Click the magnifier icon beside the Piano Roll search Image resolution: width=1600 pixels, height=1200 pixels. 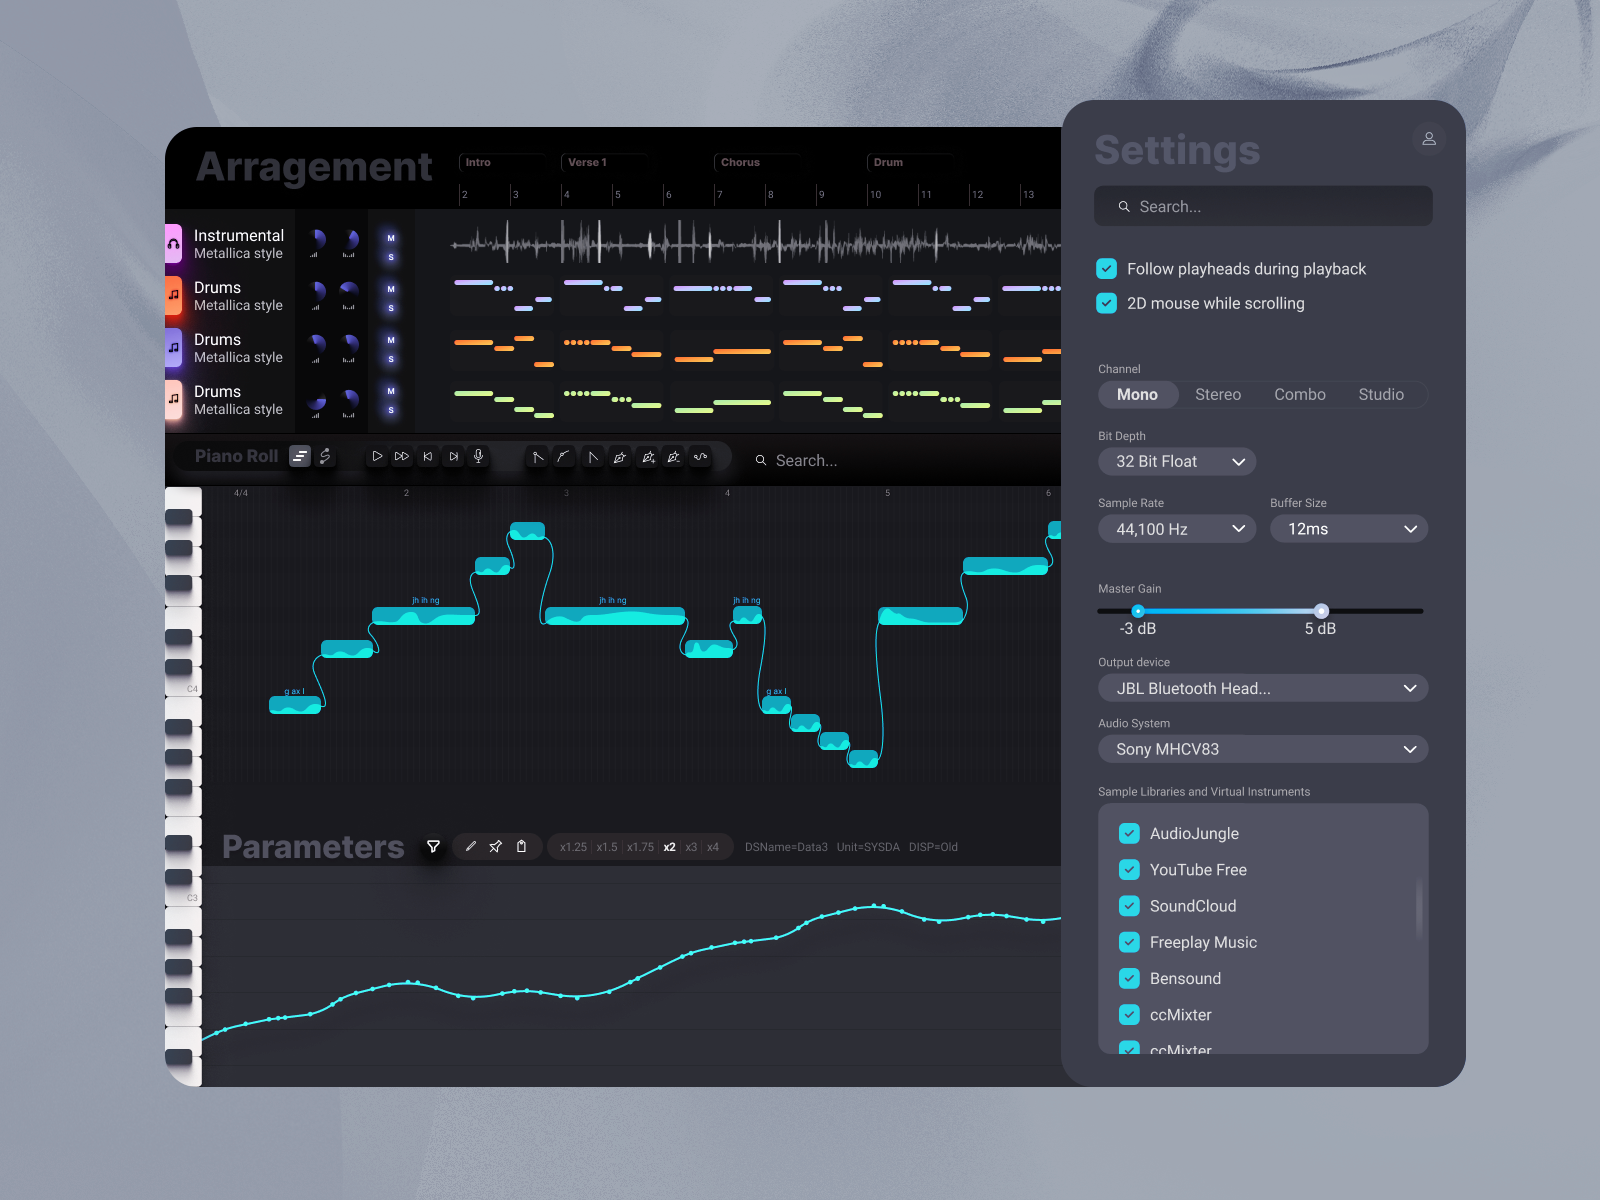(x=761, y=460)
